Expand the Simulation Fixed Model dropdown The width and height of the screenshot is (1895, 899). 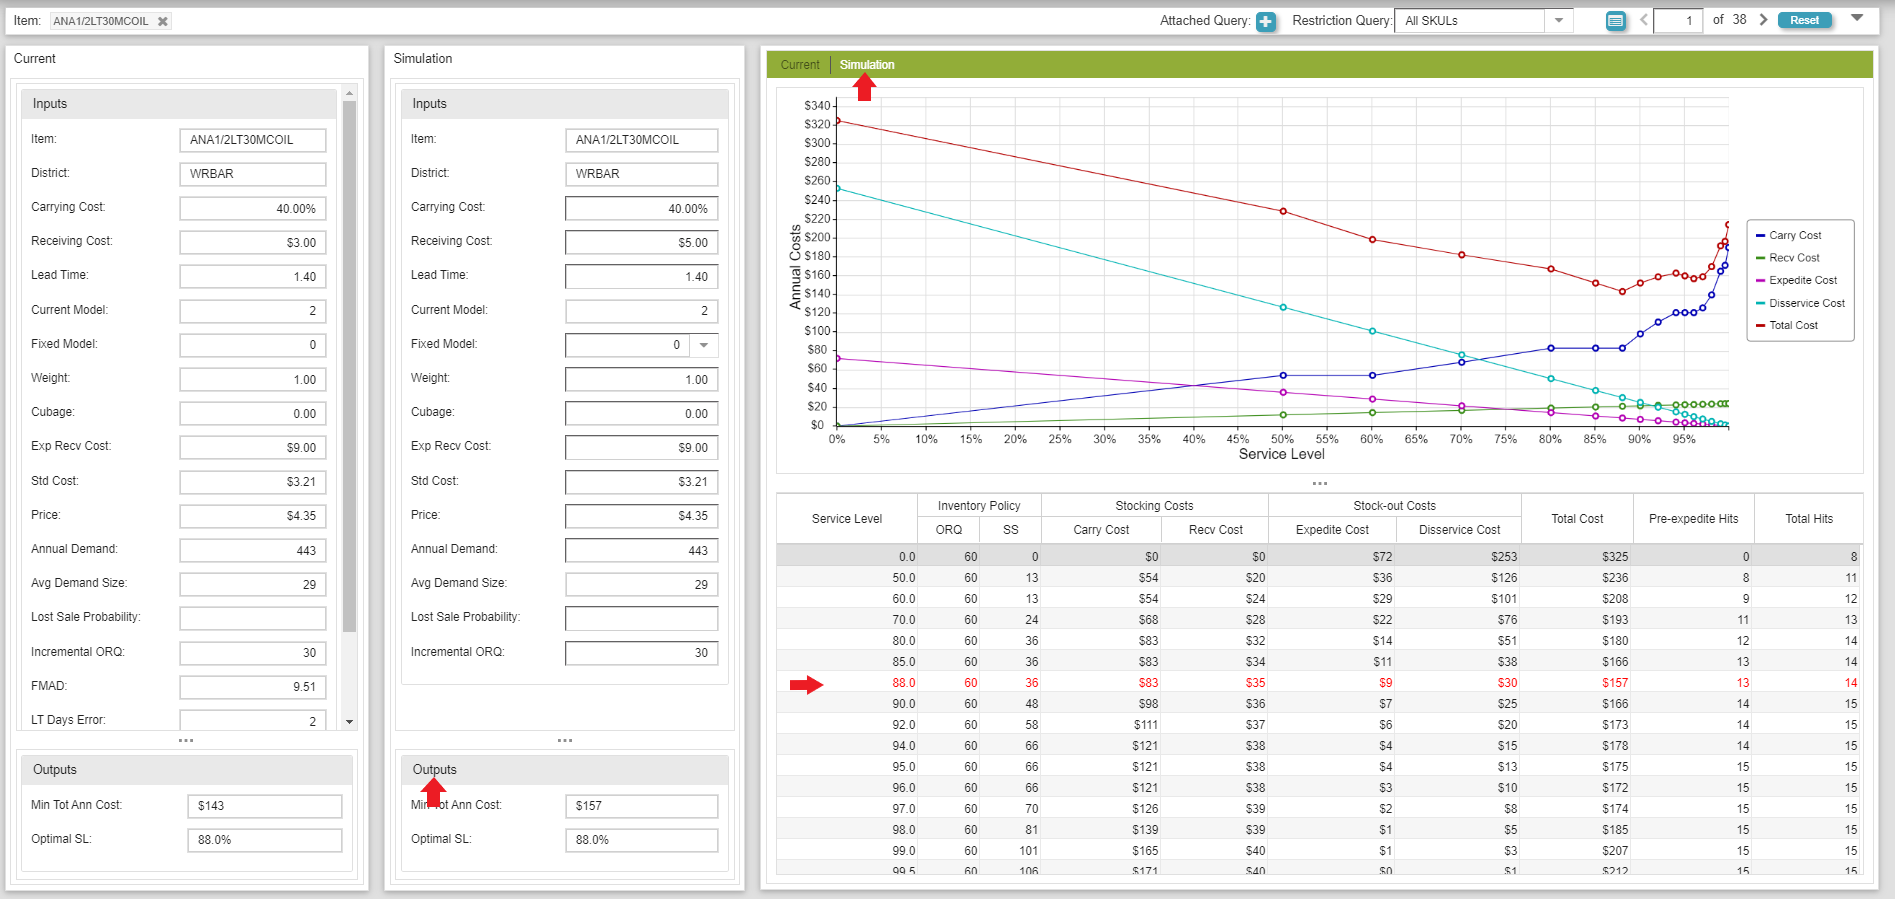point(704,345)
